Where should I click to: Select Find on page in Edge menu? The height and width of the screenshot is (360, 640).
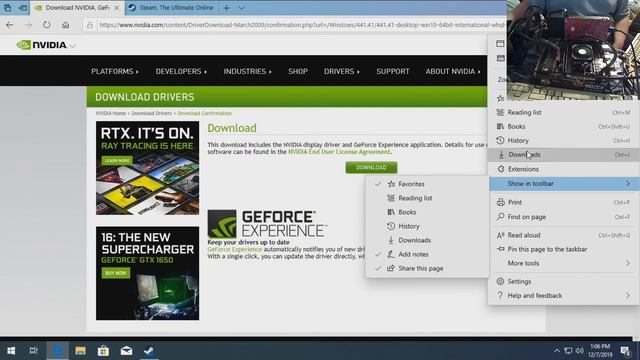pos(564,217)
